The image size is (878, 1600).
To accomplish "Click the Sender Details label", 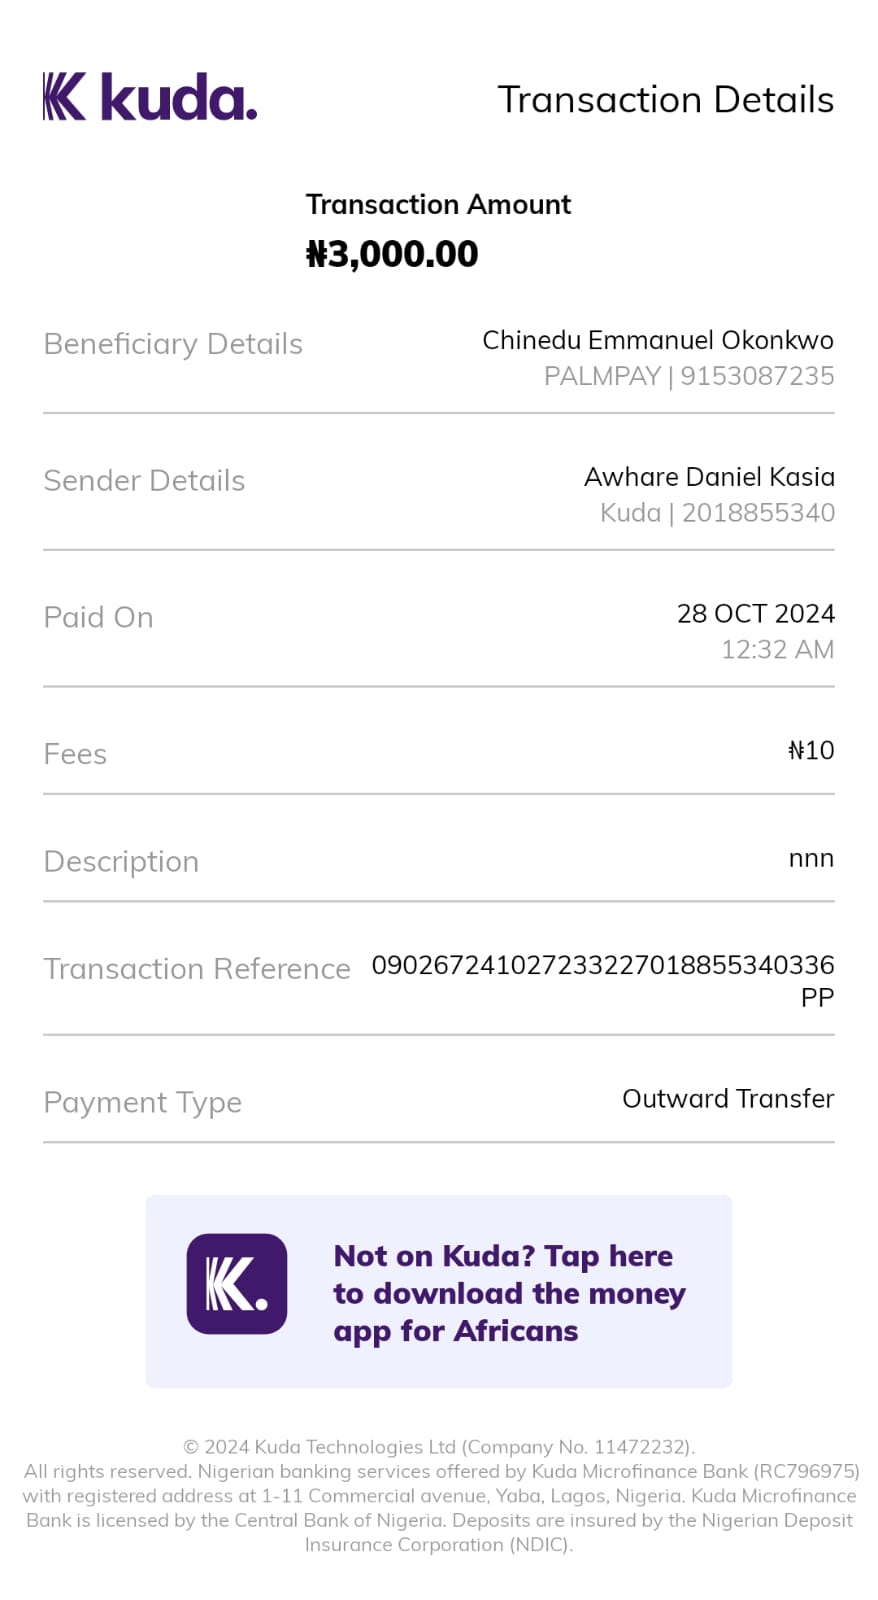I will tap(144, 481).
